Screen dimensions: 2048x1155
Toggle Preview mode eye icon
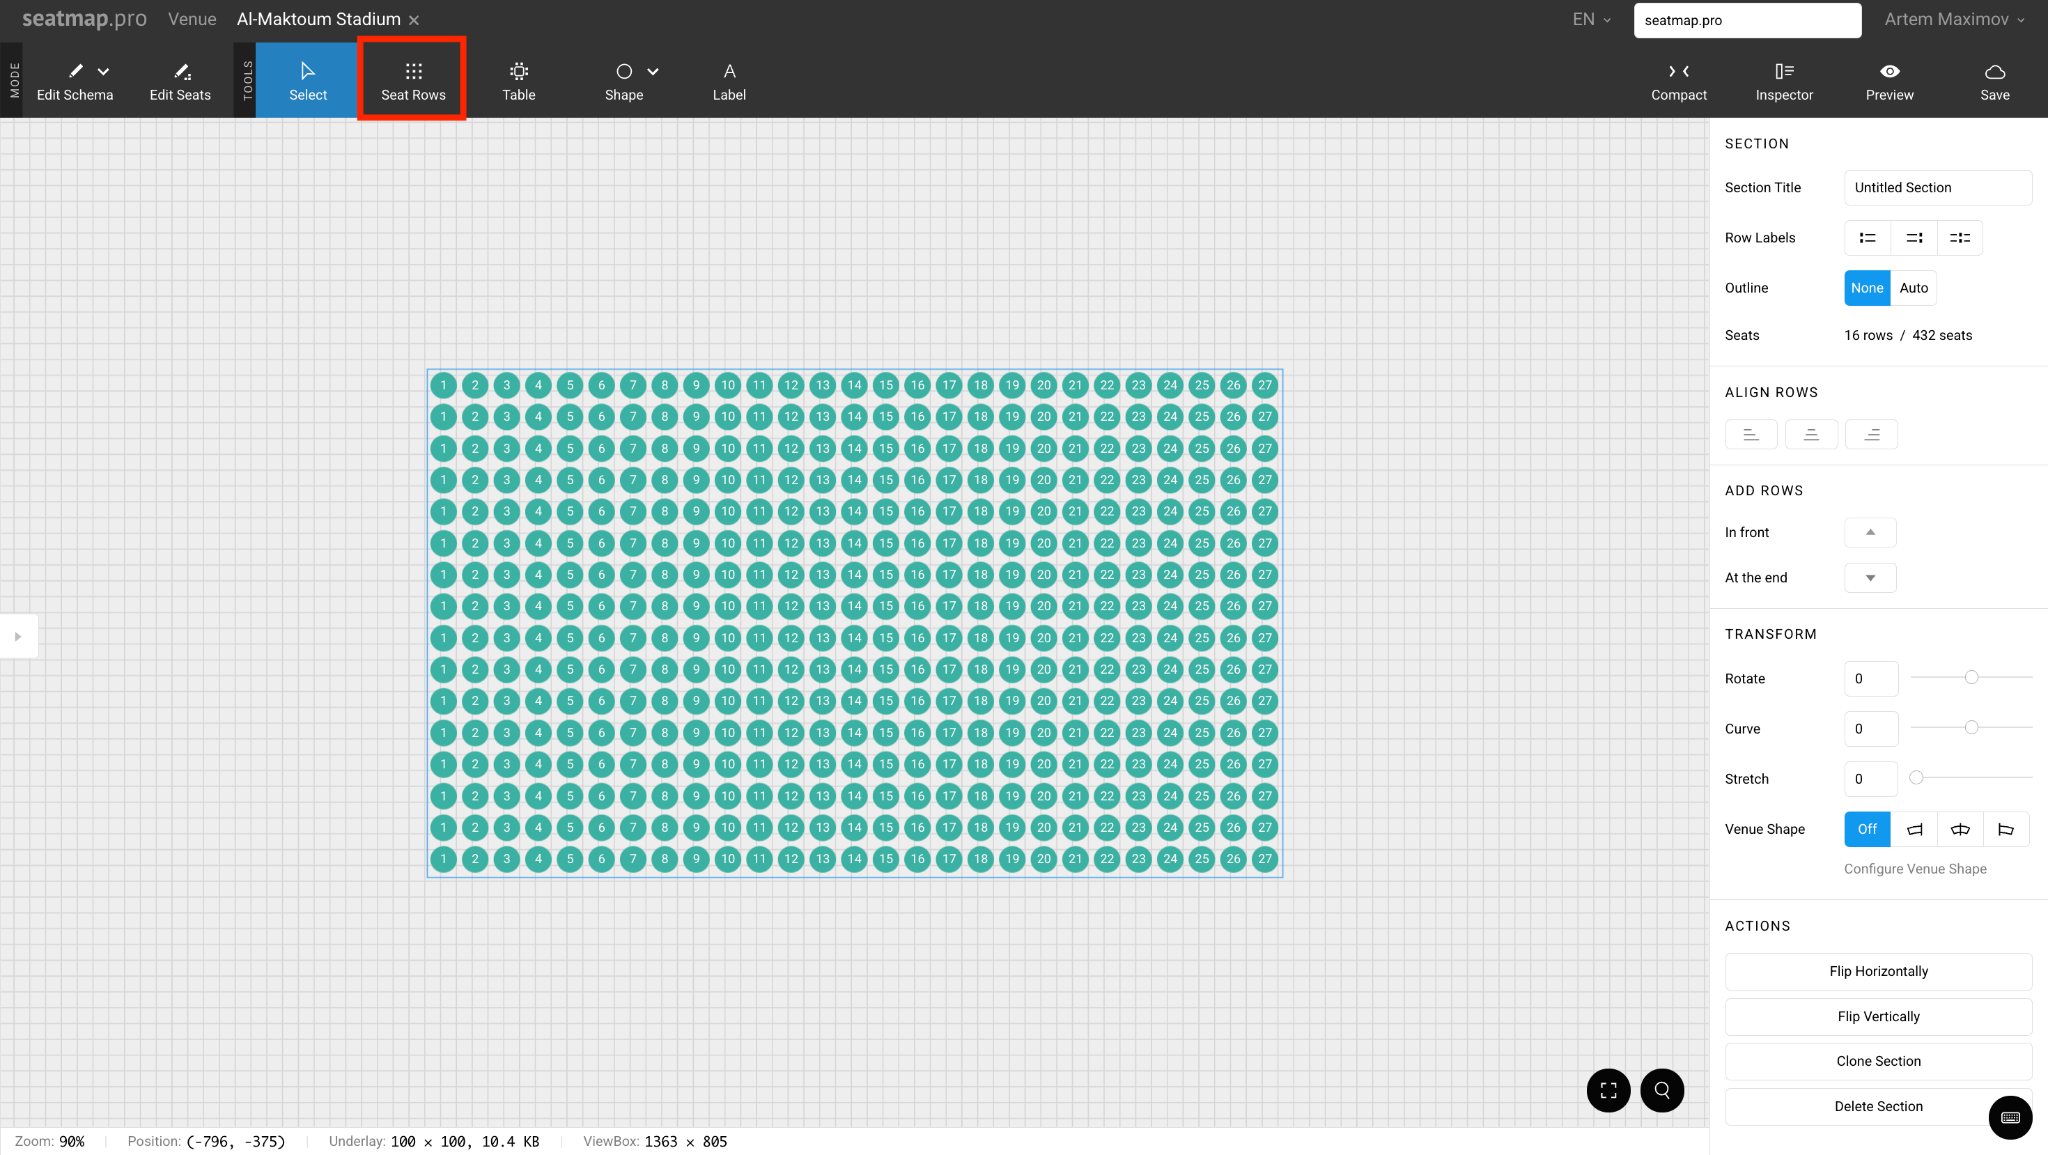1889,72
